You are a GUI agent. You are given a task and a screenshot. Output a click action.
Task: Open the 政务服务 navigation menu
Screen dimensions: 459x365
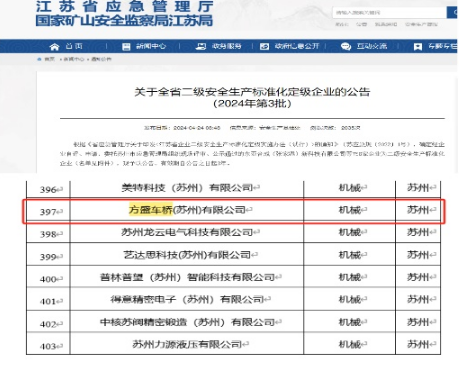[226, 46]
